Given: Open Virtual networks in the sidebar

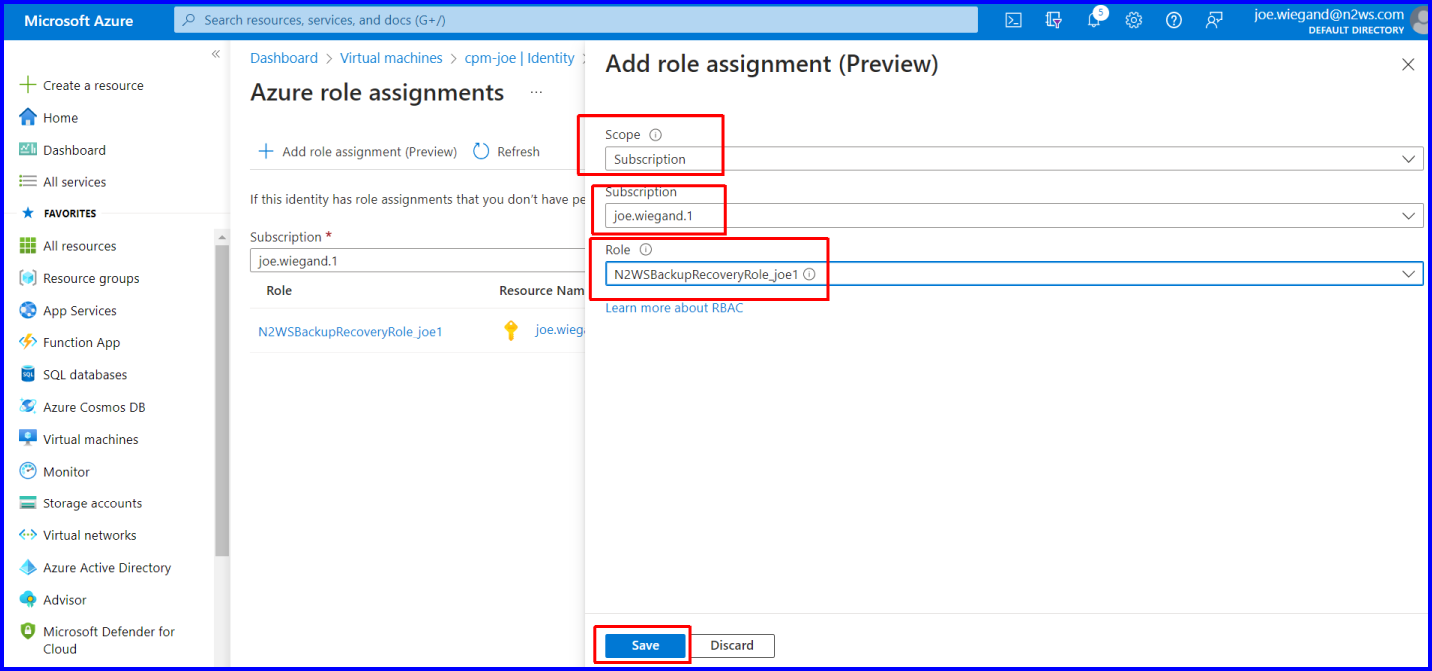Looking at the screenshot, I should pyautogui.click(x=89, y=535).
